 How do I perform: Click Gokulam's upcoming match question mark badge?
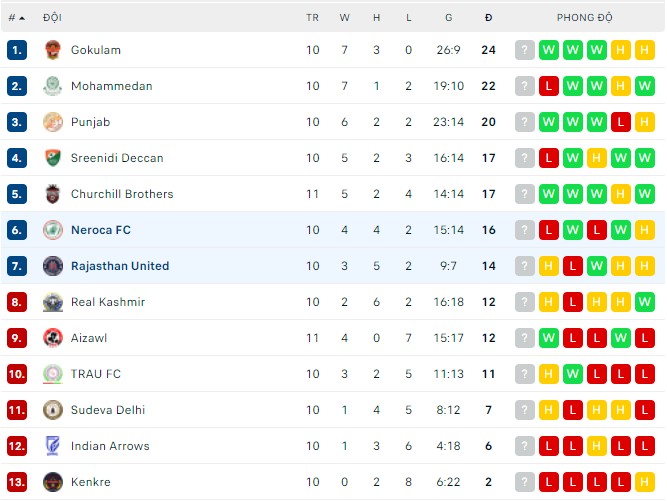(525, 50)
